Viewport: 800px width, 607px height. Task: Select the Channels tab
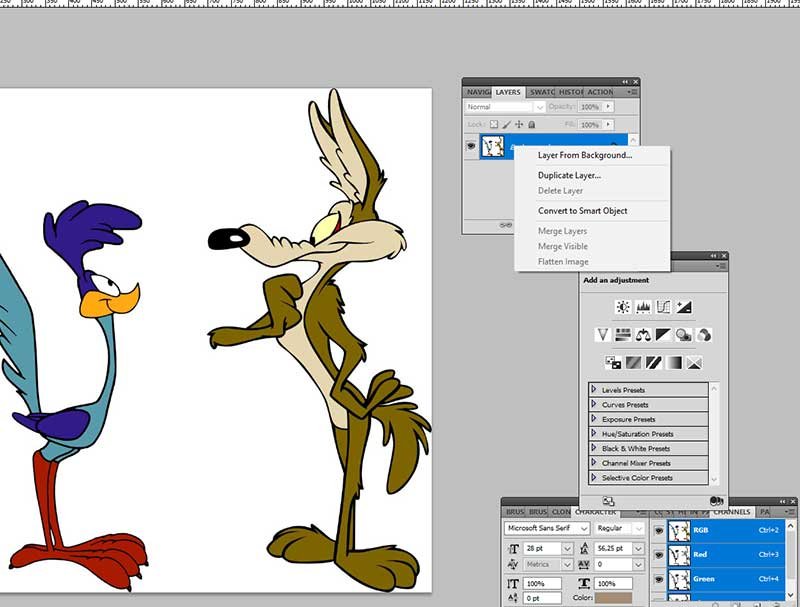[x=732, y=512]
